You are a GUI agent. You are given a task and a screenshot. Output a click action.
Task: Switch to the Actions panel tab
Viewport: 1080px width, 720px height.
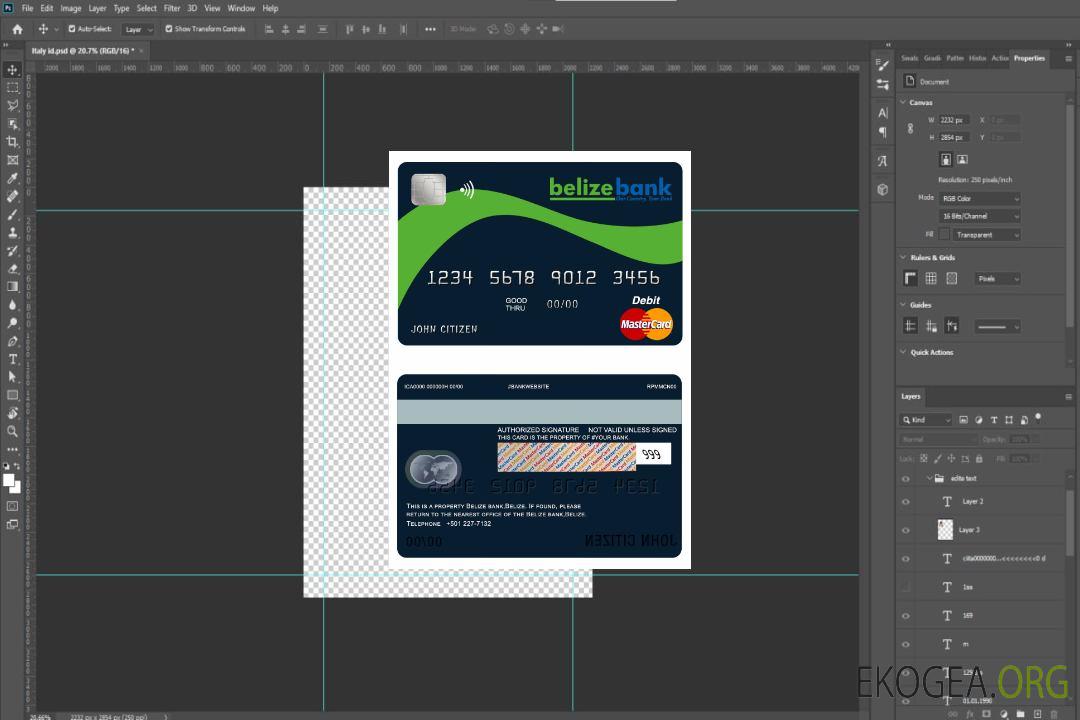coord(1000,58)
